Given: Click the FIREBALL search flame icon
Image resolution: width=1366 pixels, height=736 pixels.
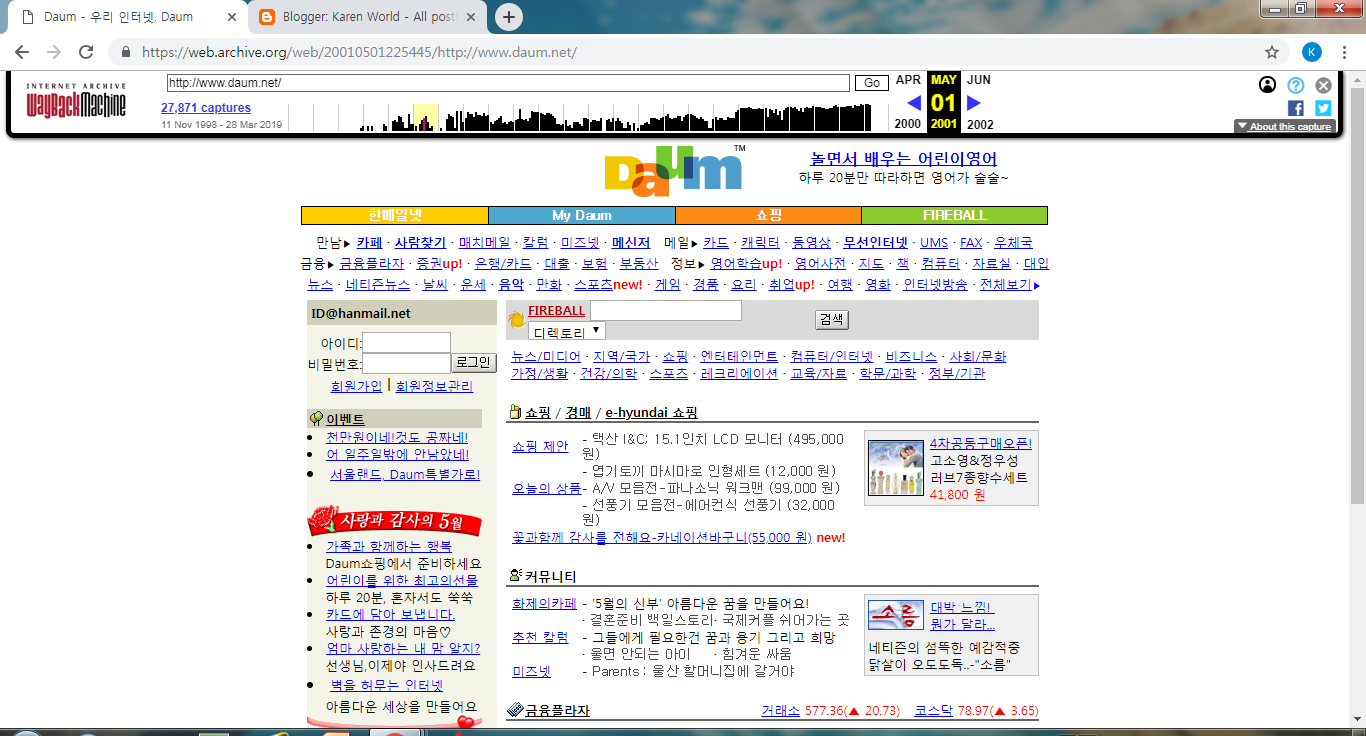Looking at the screenshot, I should pos(516,320).
